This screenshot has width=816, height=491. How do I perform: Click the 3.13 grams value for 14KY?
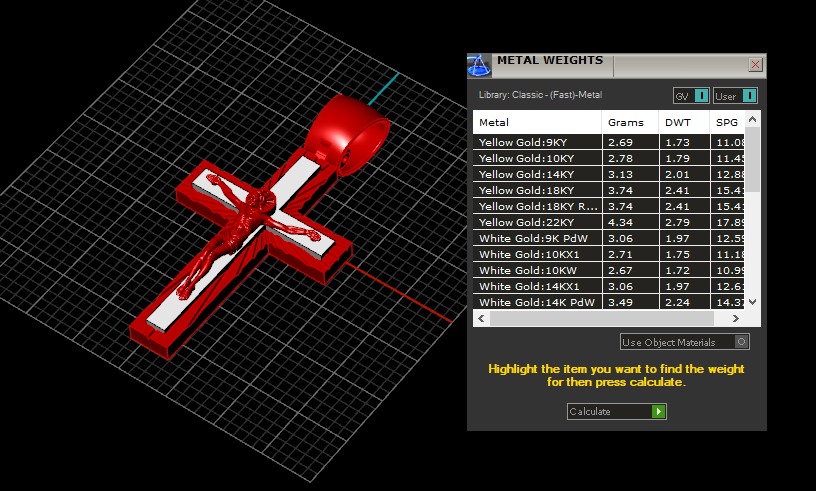pyautogui.click(x=620, y=174)
